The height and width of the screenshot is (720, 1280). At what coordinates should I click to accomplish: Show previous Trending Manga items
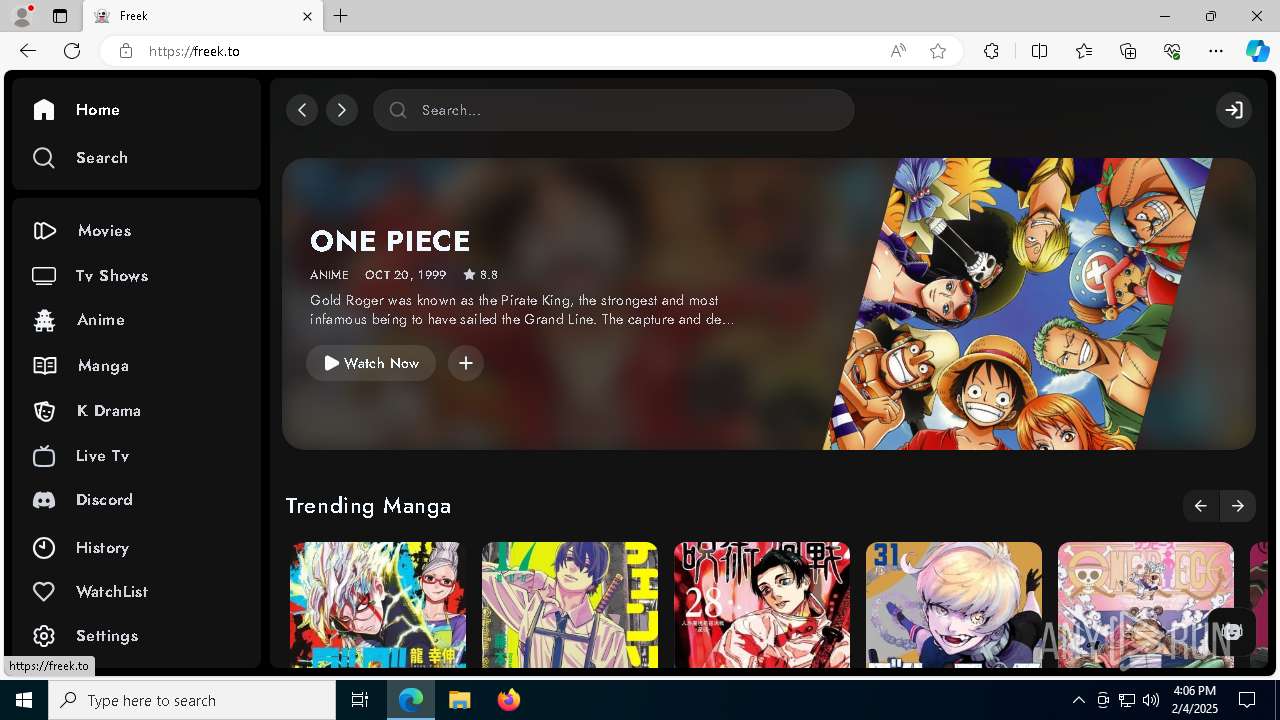pyautogui.click(x=1200, y=506)
